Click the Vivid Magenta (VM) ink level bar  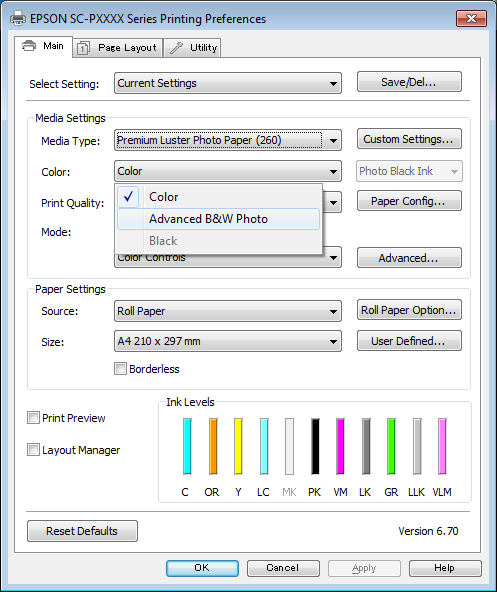click(340, 446)
